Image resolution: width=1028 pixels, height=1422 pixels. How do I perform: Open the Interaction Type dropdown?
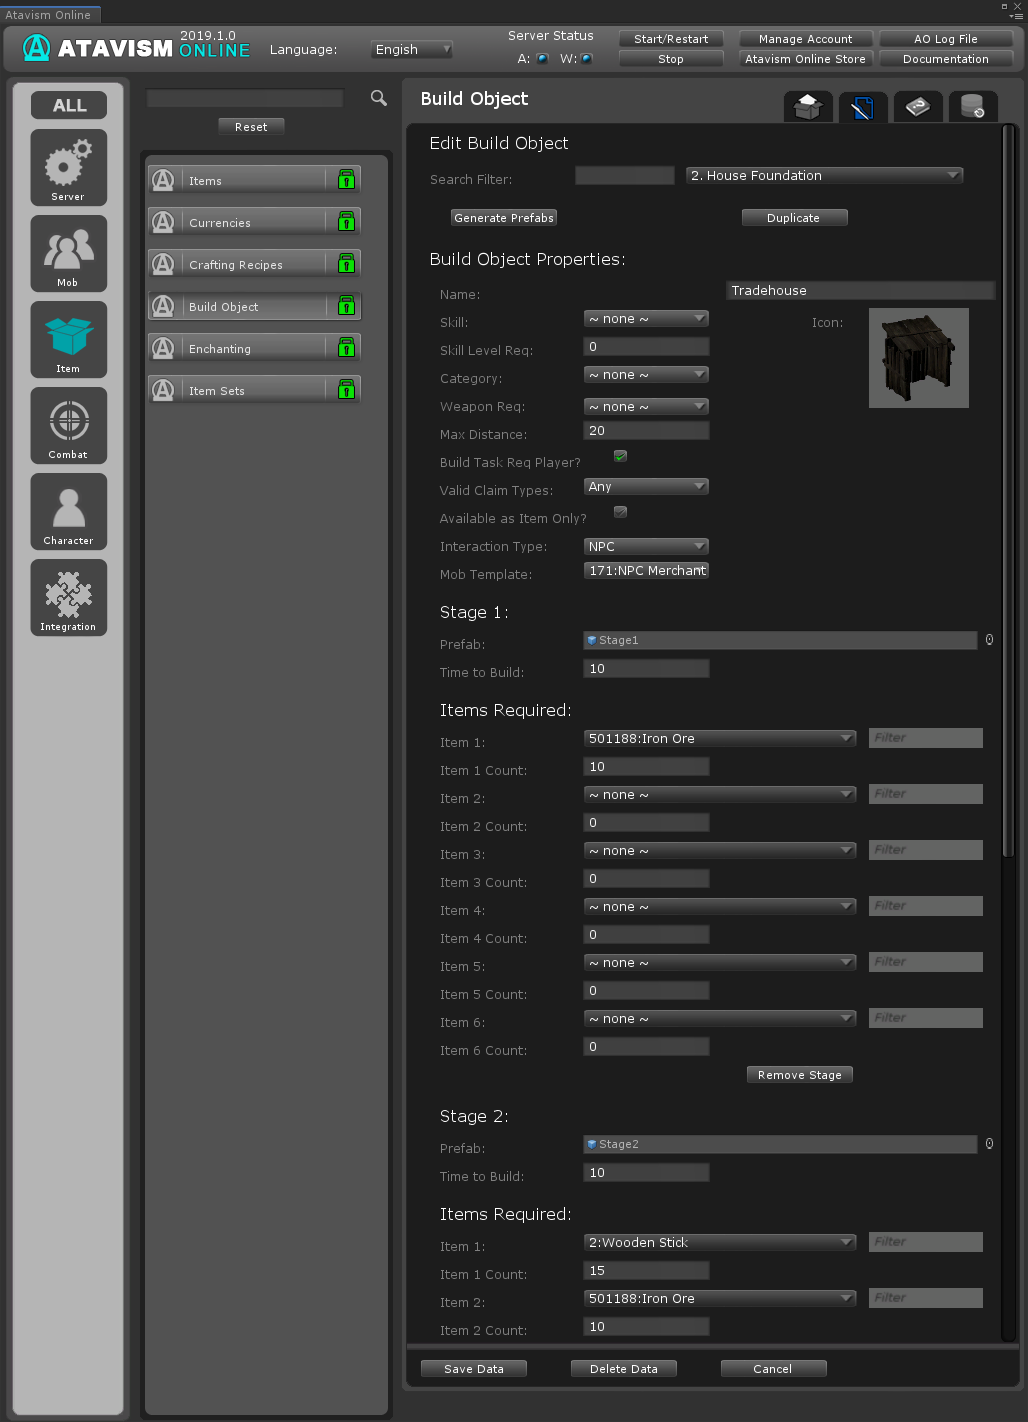pyautogui.click(x=646, y=547)
